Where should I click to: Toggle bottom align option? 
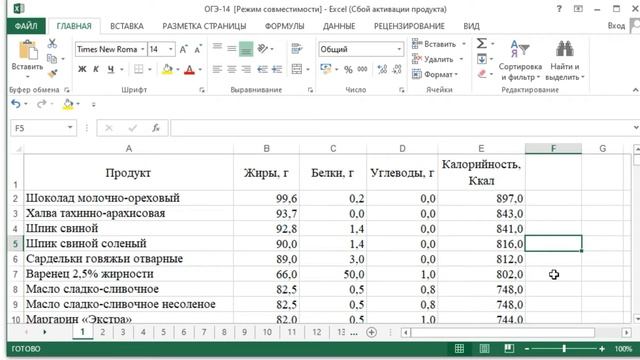[x=246, y=49]
